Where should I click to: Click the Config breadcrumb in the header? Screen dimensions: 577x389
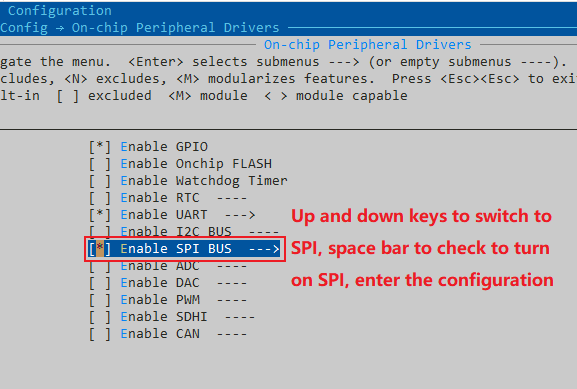pyautogui.click(x=24, y=28)
